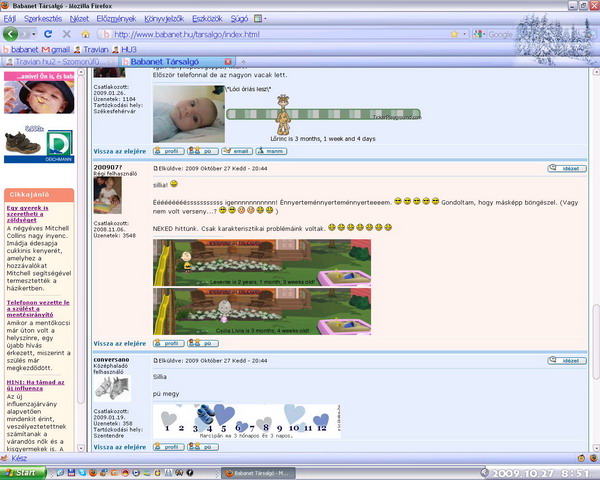600x480 pixels.
Task: Bookmark this page with the star icon
Action: 453,34
